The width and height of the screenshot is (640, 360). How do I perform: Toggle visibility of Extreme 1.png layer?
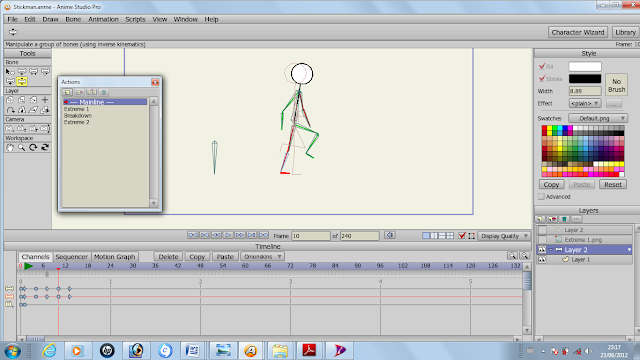coord(542,240)
